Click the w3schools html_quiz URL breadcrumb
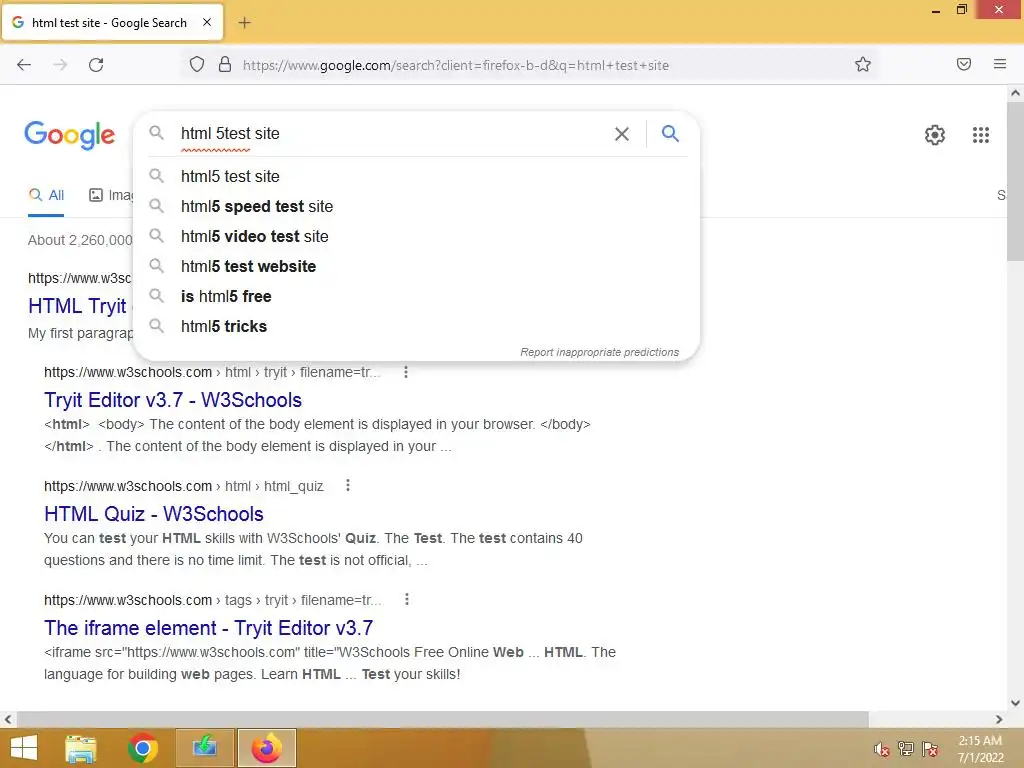The height and width of the screenshot is (768, 1024). click(x=184, y=486)
